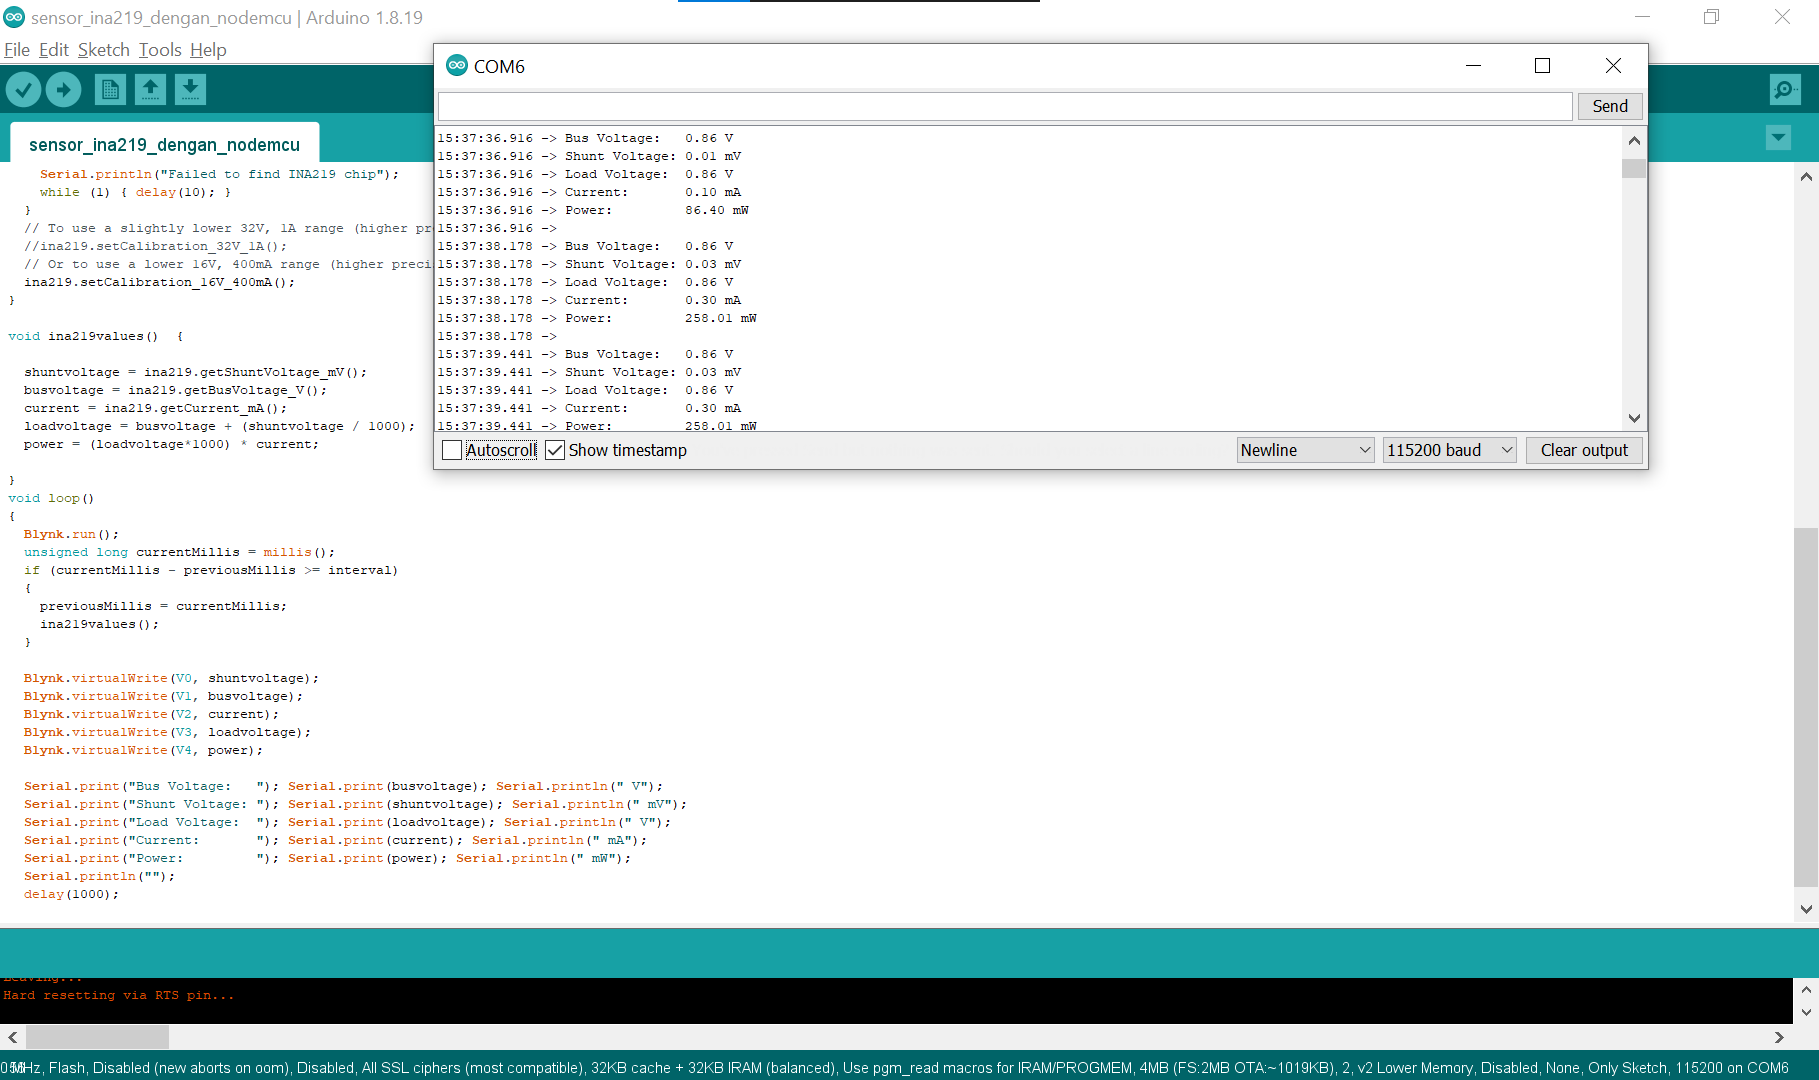Minimize the COM6 window
This screenshot has height=1080, width=1819.
point(1473,65)
